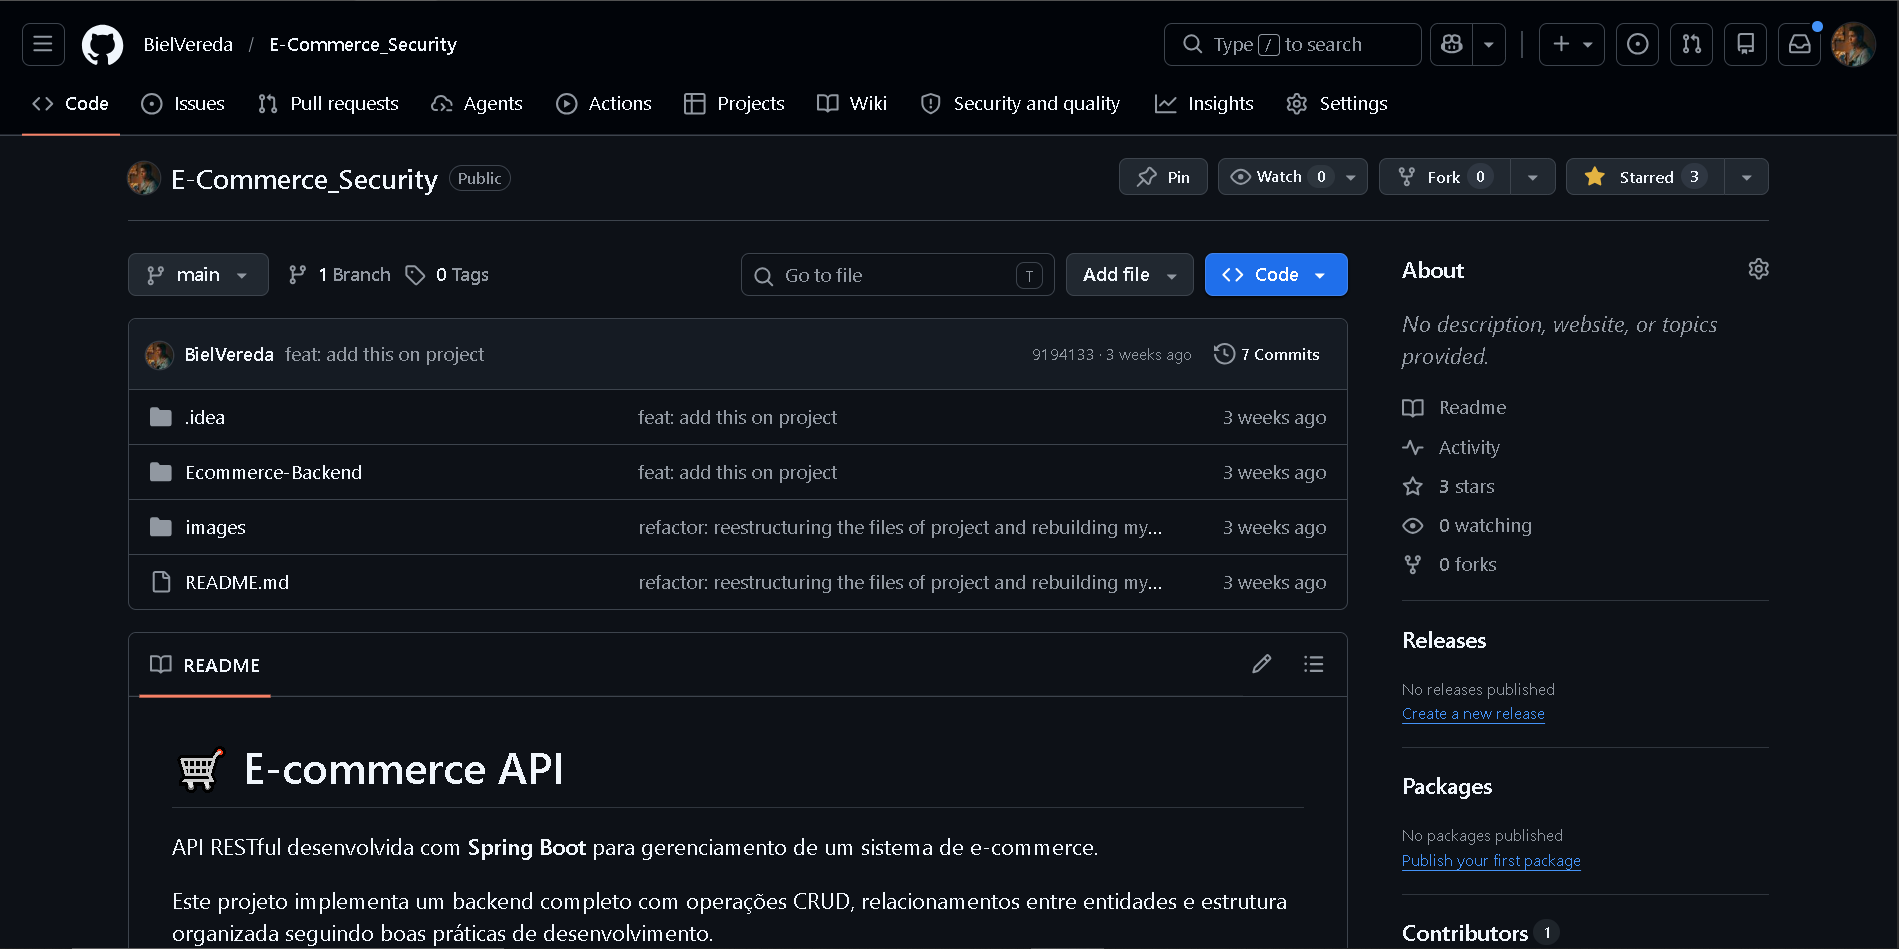Image resolution: width=1899 pixels, height=949 pixels.
Task: Open the .idea folder
Action: [x=205, y=417]
